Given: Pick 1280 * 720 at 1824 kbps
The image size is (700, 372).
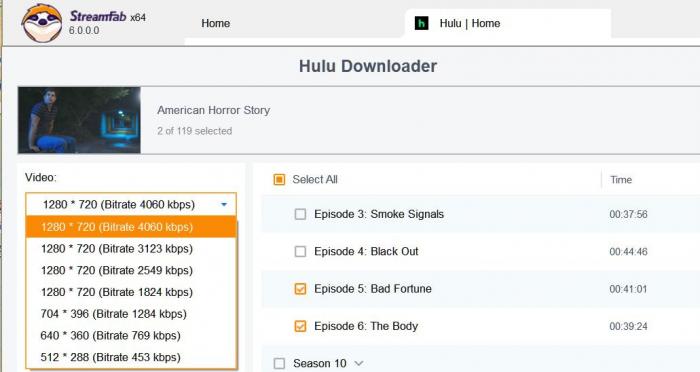Looking at the screenshot, I should tap(131, 292).
